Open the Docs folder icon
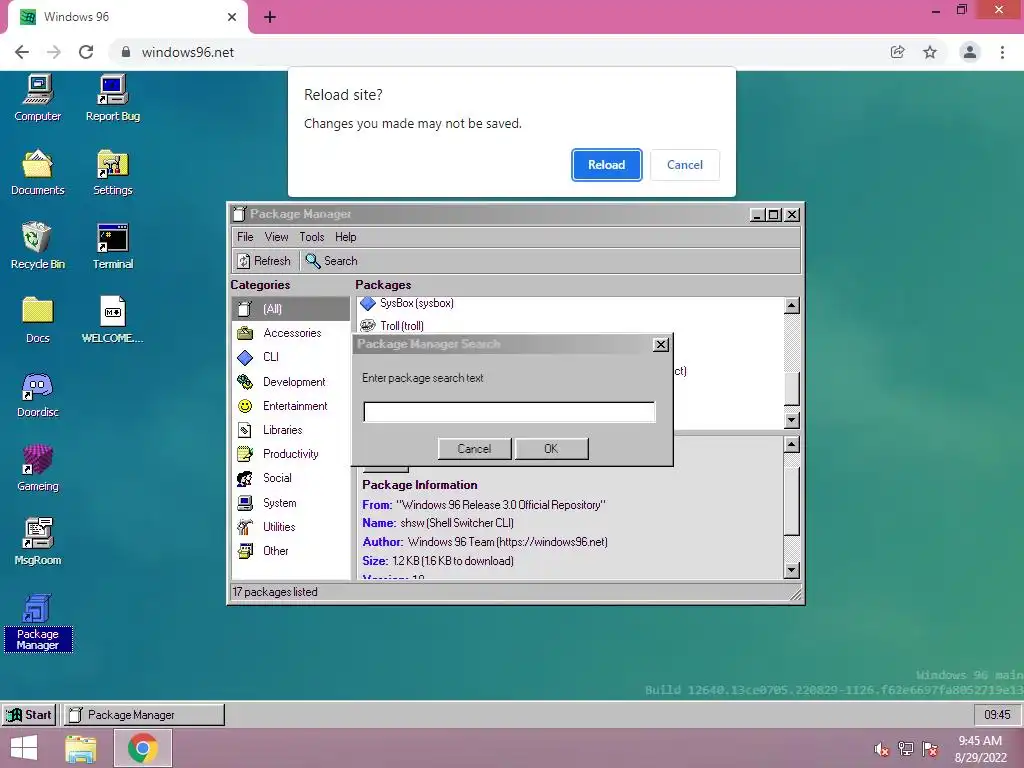 (38, 320)
